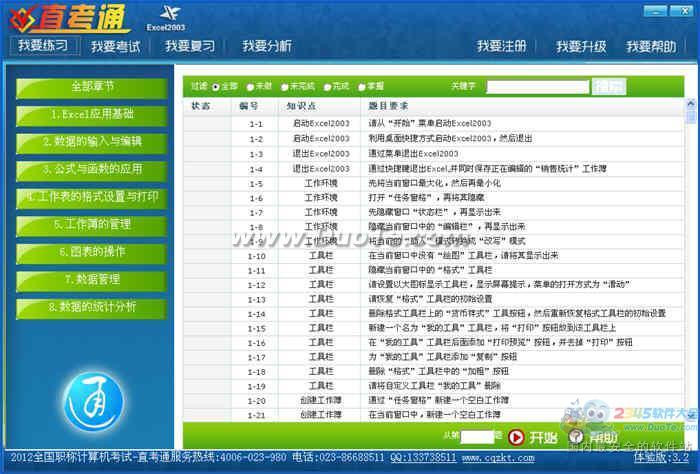700x474 pixels.
Task: Click the round blue 通 emblem
Action: 93,401
